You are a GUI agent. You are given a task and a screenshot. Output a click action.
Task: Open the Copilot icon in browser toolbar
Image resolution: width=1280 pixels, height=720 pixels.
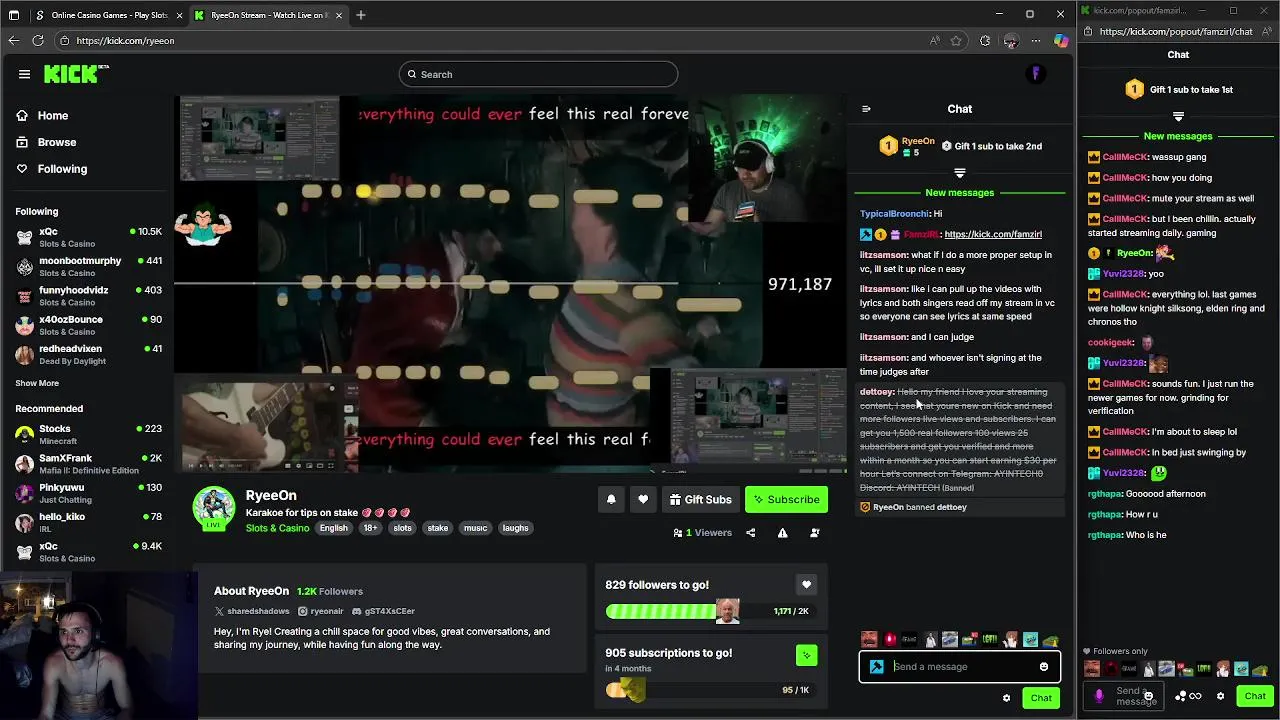pos(1061,41)
